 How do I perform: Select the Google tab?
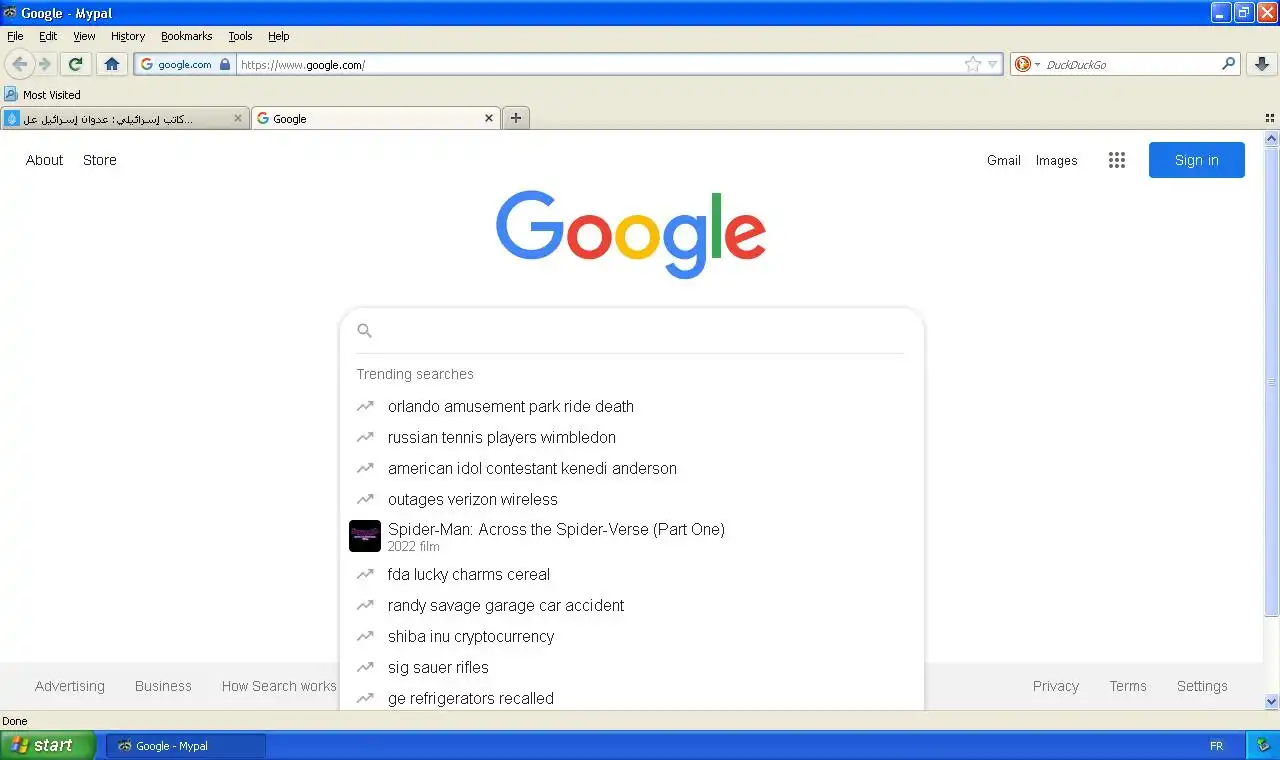click(x=376, y=118)
